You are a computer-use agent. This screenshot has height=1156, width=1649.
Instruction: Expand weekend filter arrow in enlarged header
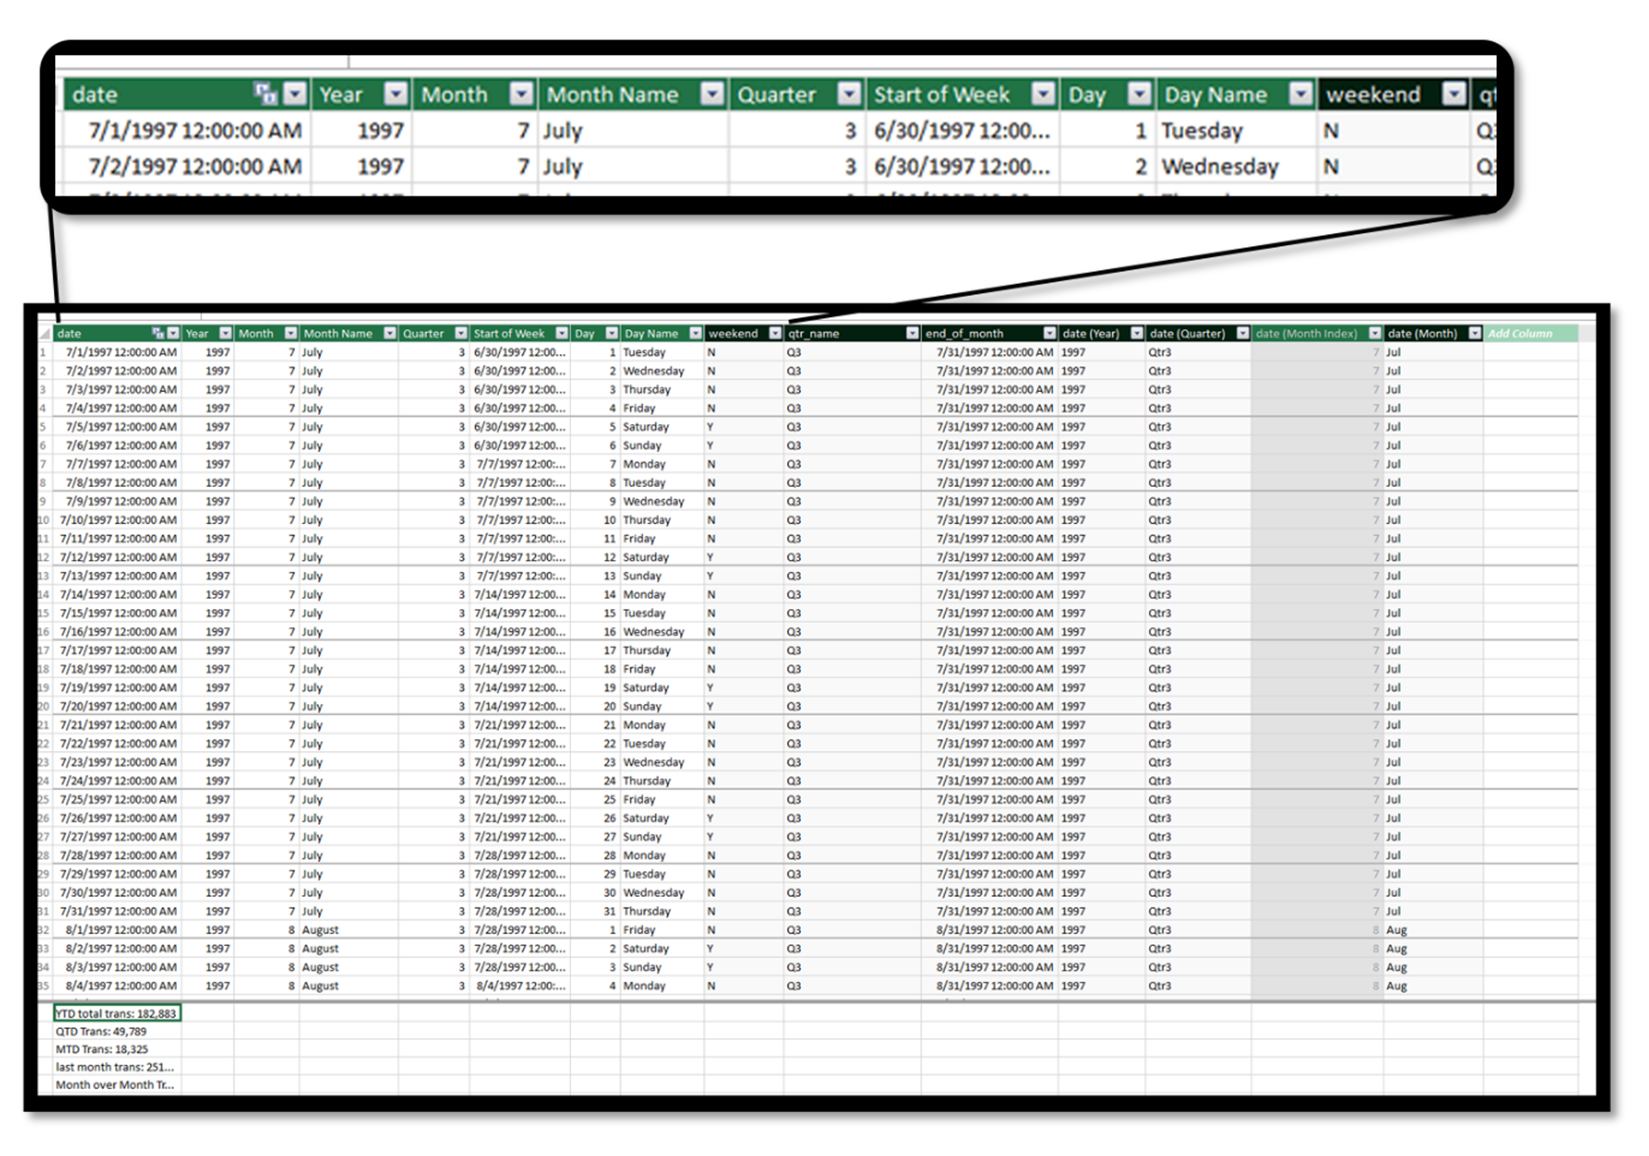pos(1454,94)
